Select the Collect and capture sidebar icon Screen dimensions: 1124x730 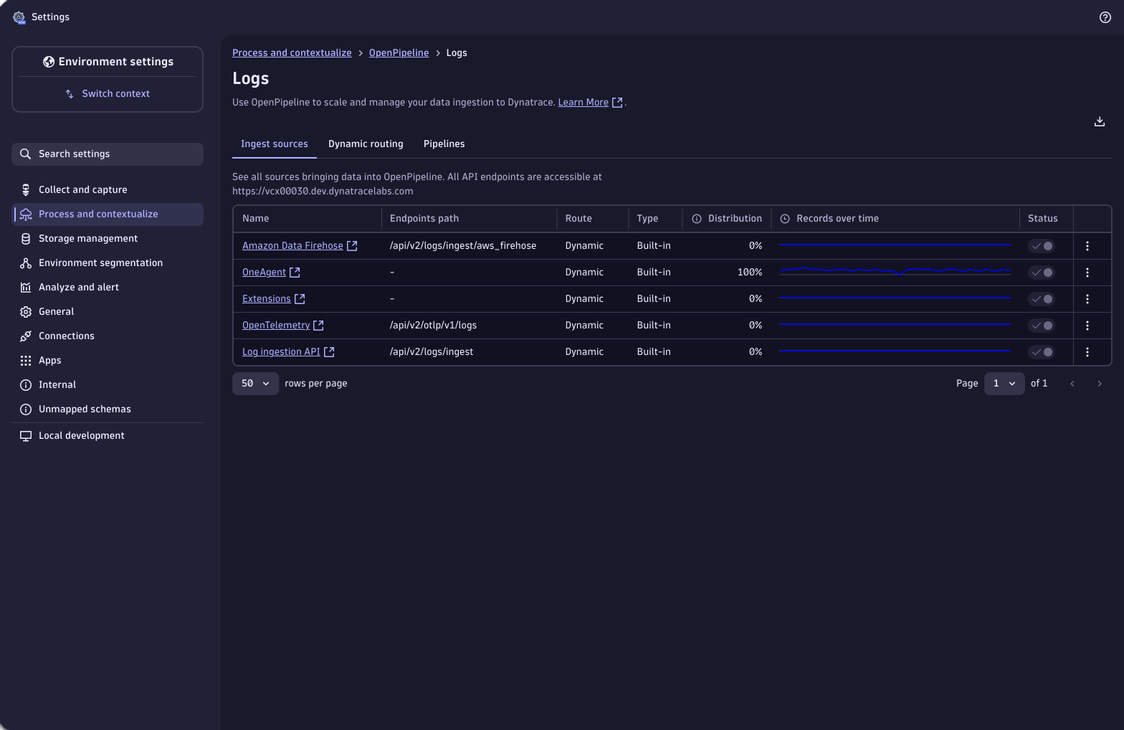[24, 189]
